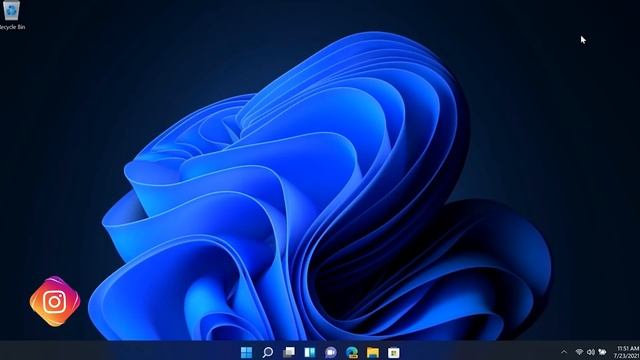Open the Widgets panel
Screen dimensions: 640x360
click(x=310, y=352)
